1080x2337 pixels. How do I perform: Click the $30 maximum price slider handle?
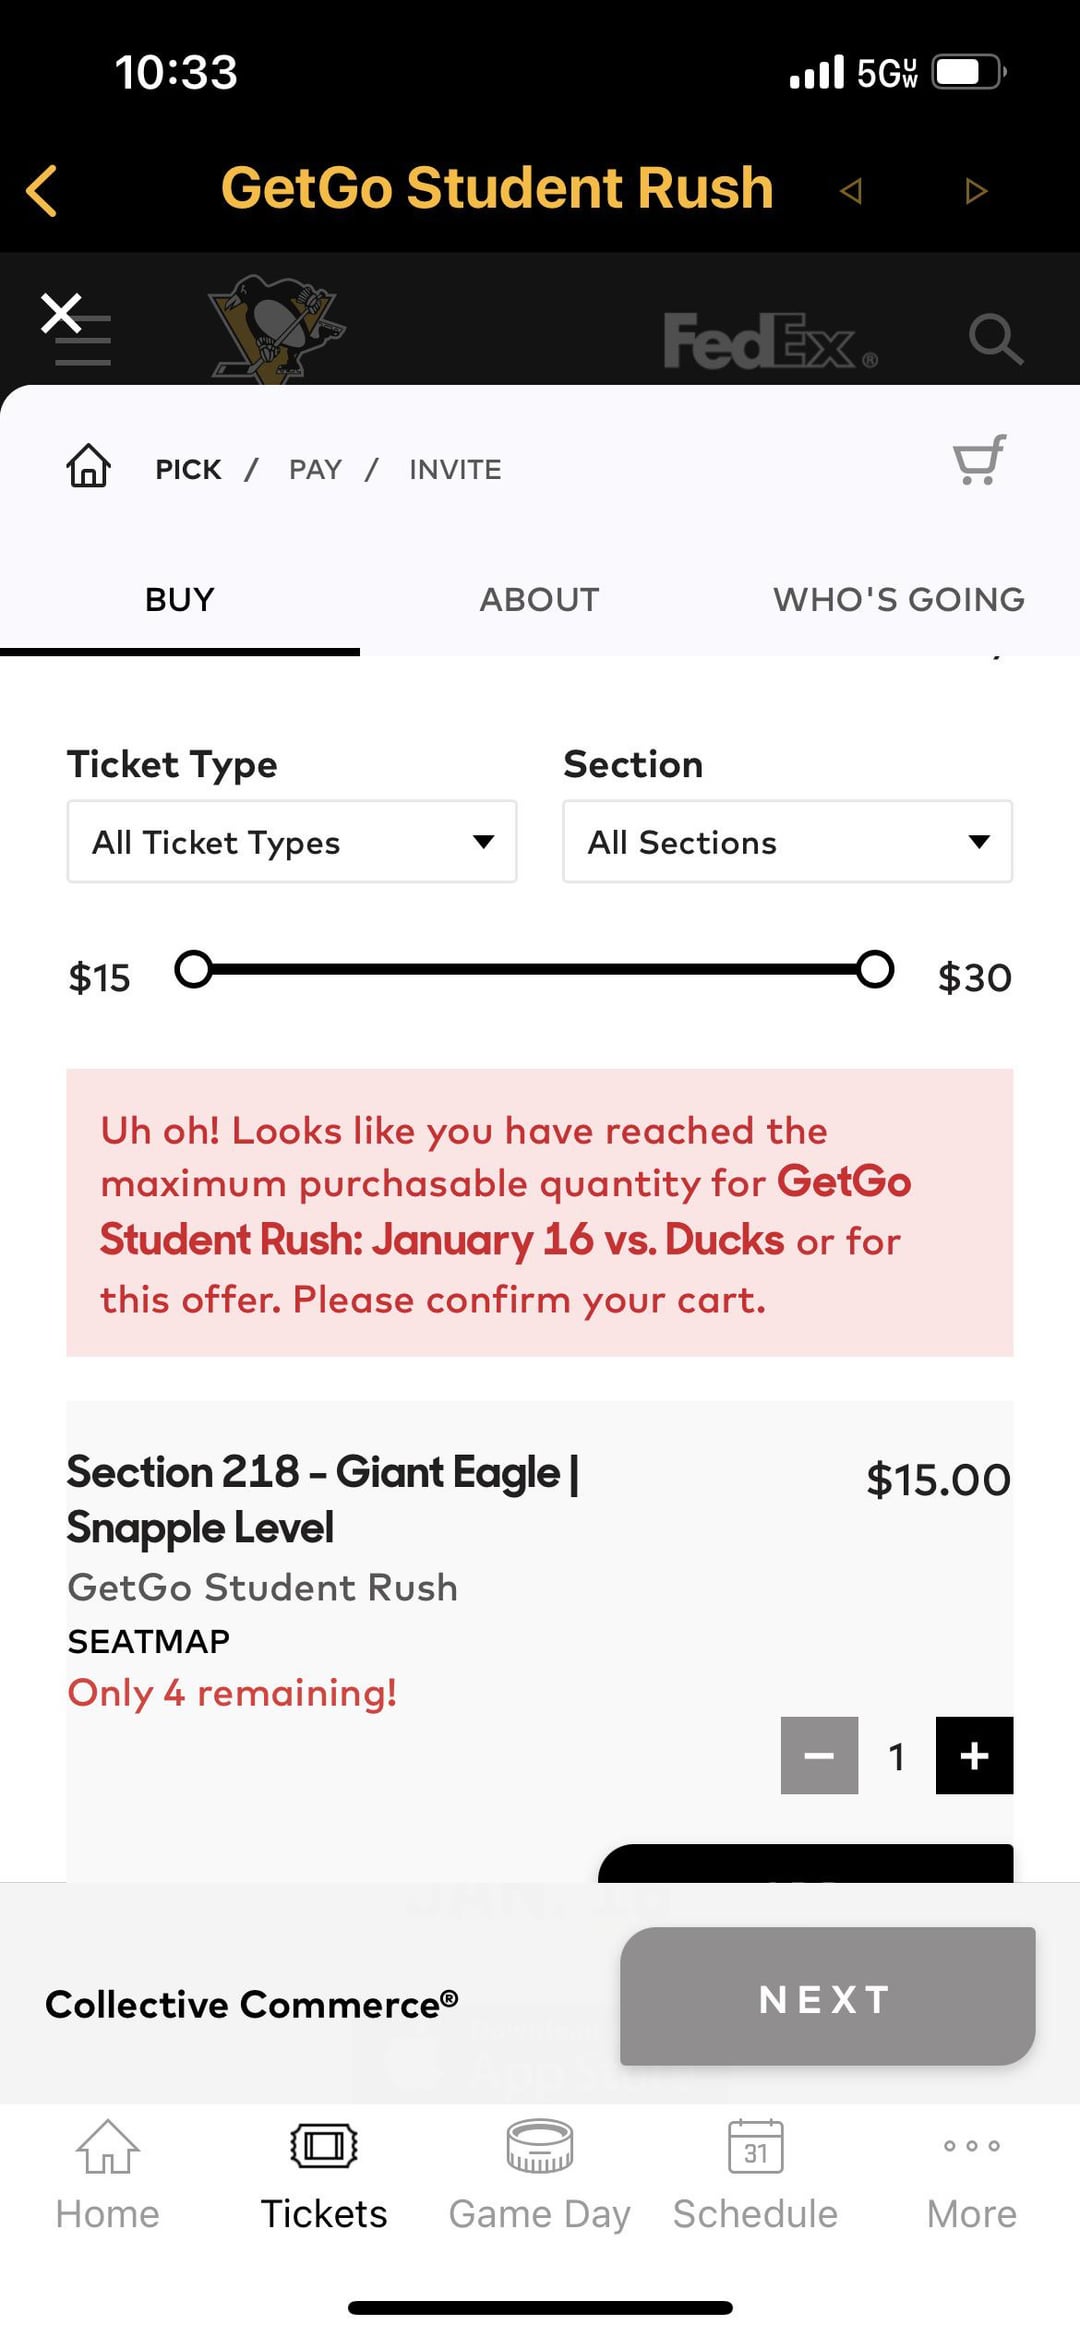point(875,969)
